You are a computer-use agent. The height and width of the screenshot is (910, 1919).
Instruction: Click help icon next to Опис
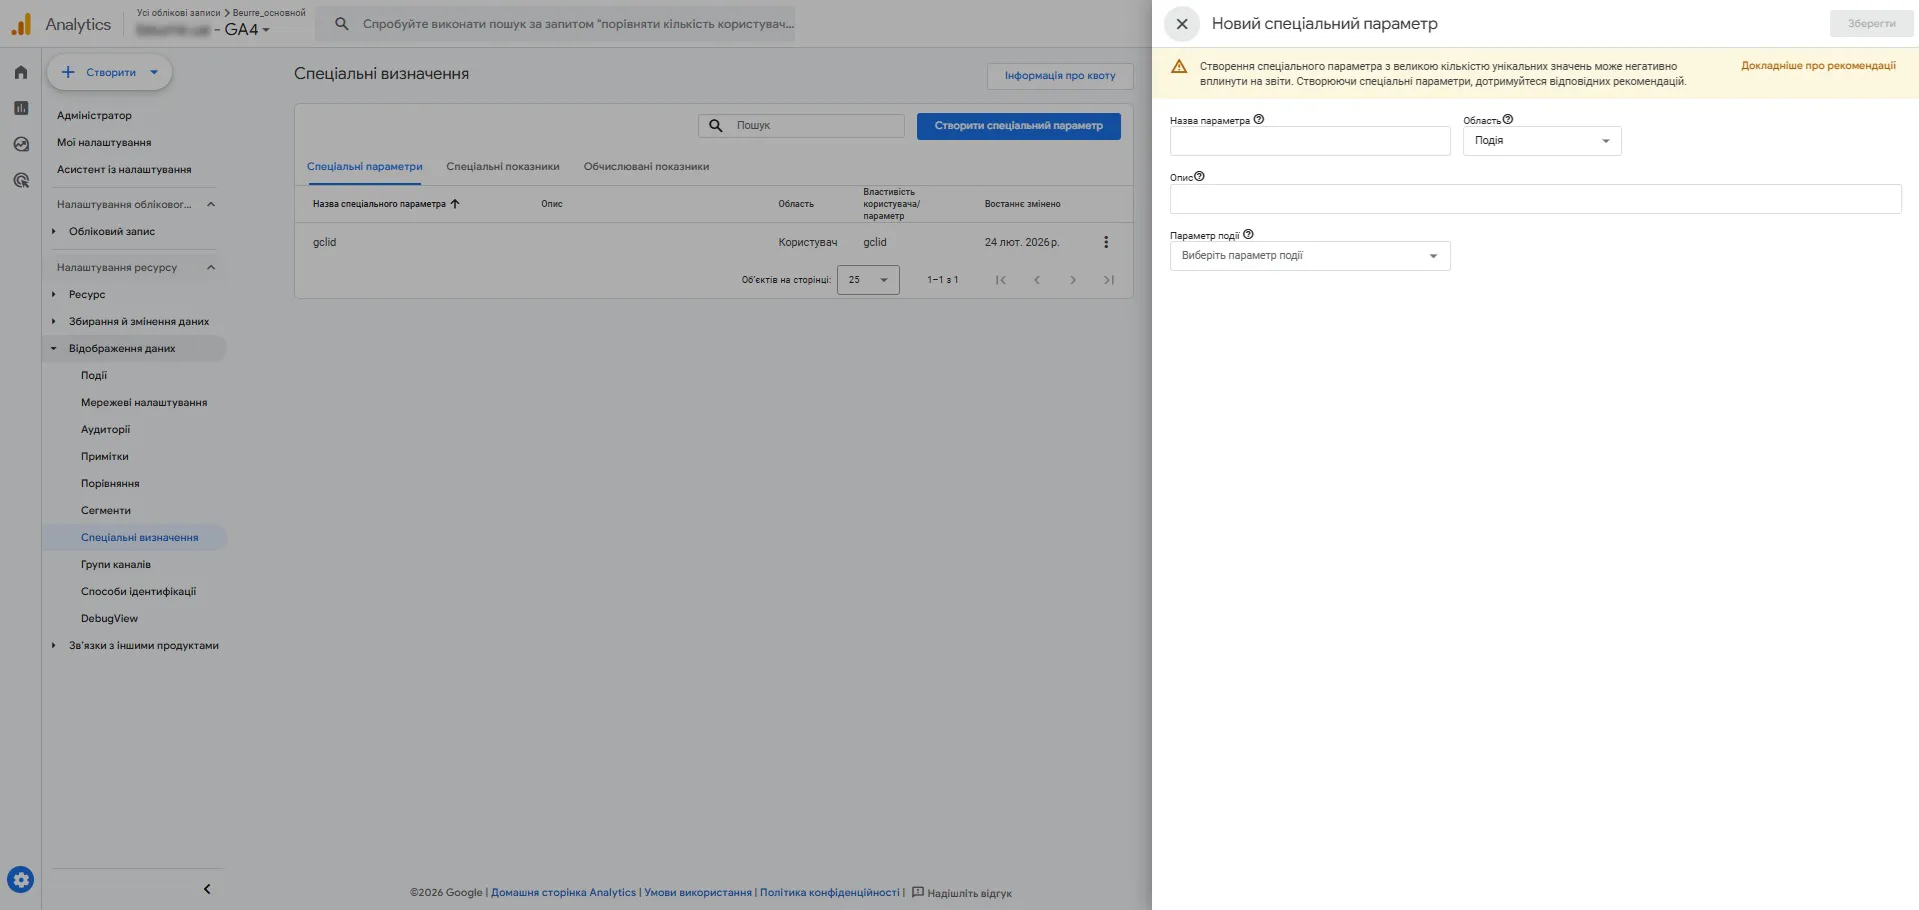click(x=1199, y=176)
